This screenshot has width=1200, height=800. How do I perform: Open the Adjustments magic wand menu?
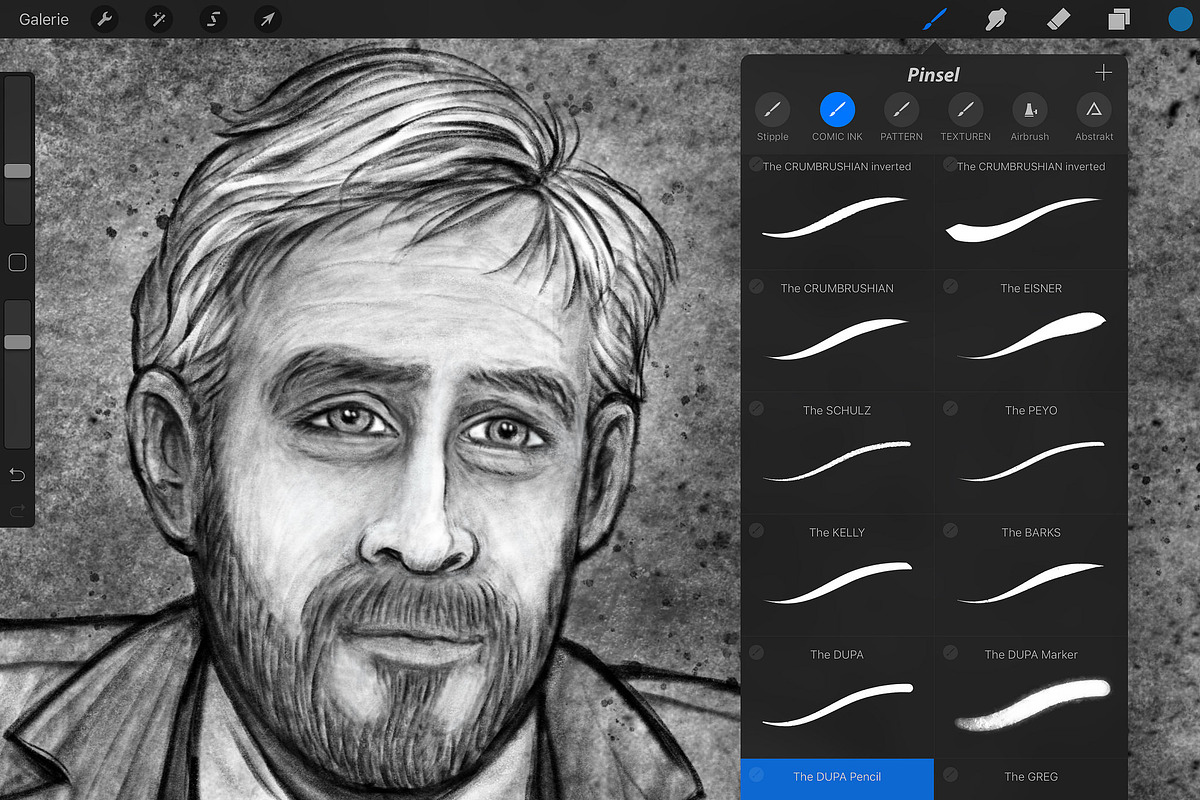(158, 19)
